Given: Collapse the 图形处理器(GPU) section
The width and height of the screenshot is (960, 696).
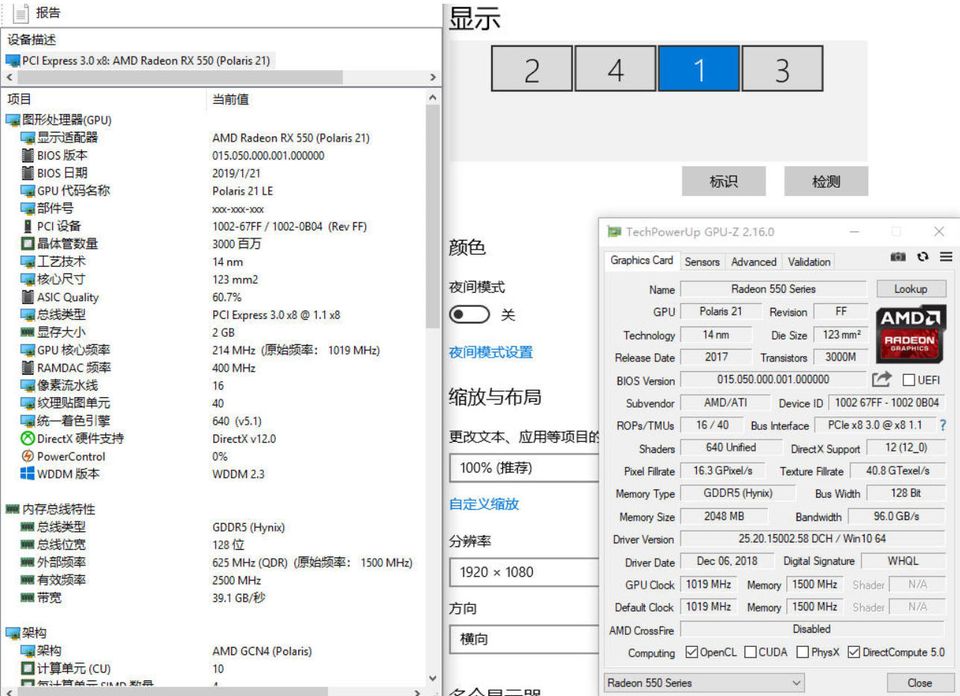Looking at the screenshot, I should 59,120.
